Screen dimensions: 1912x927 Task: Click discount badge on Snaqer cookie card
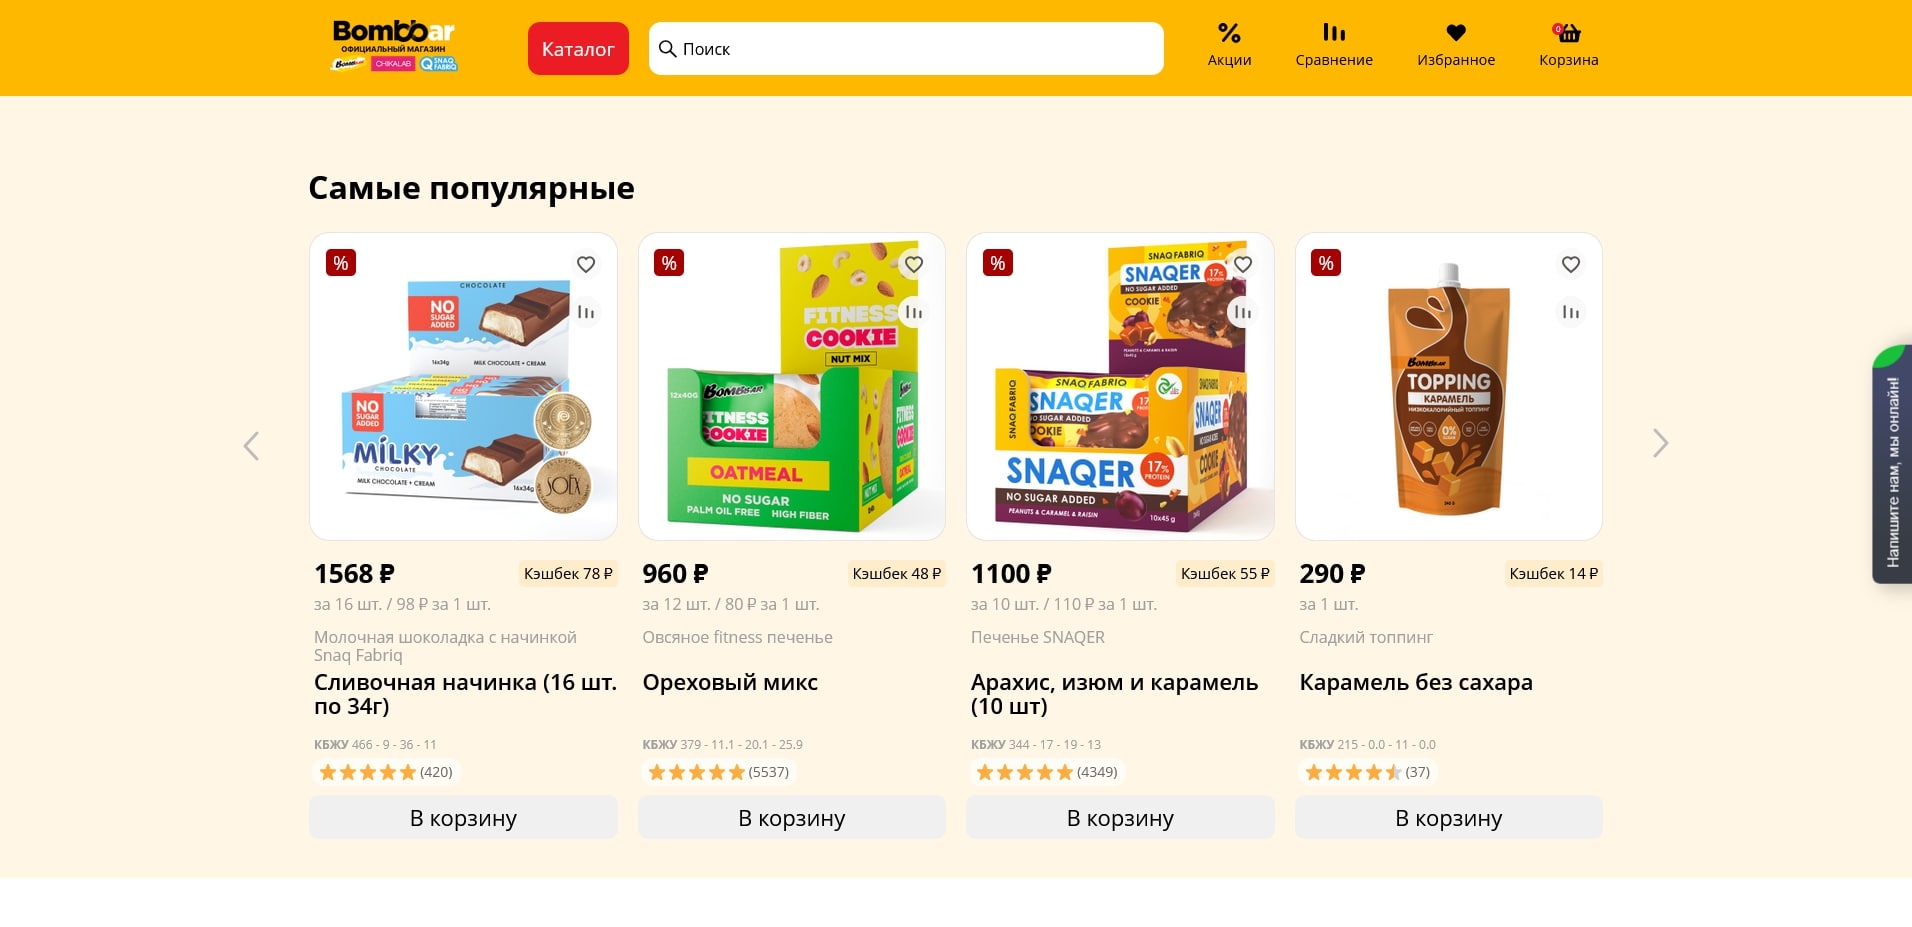(x=997, y=263)
